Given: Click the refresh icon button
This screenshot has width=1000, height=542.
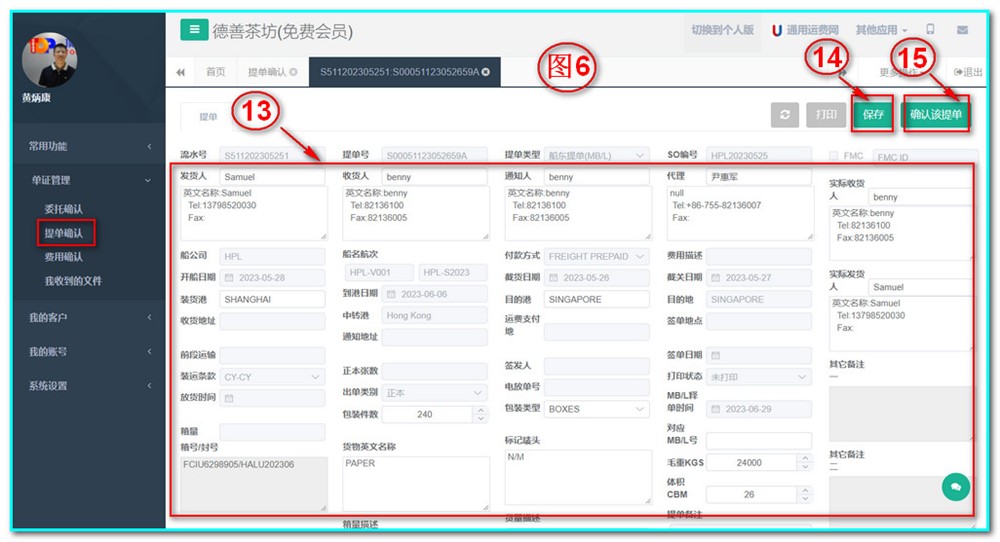Looking at the screenshot, I should coord(784,115).
